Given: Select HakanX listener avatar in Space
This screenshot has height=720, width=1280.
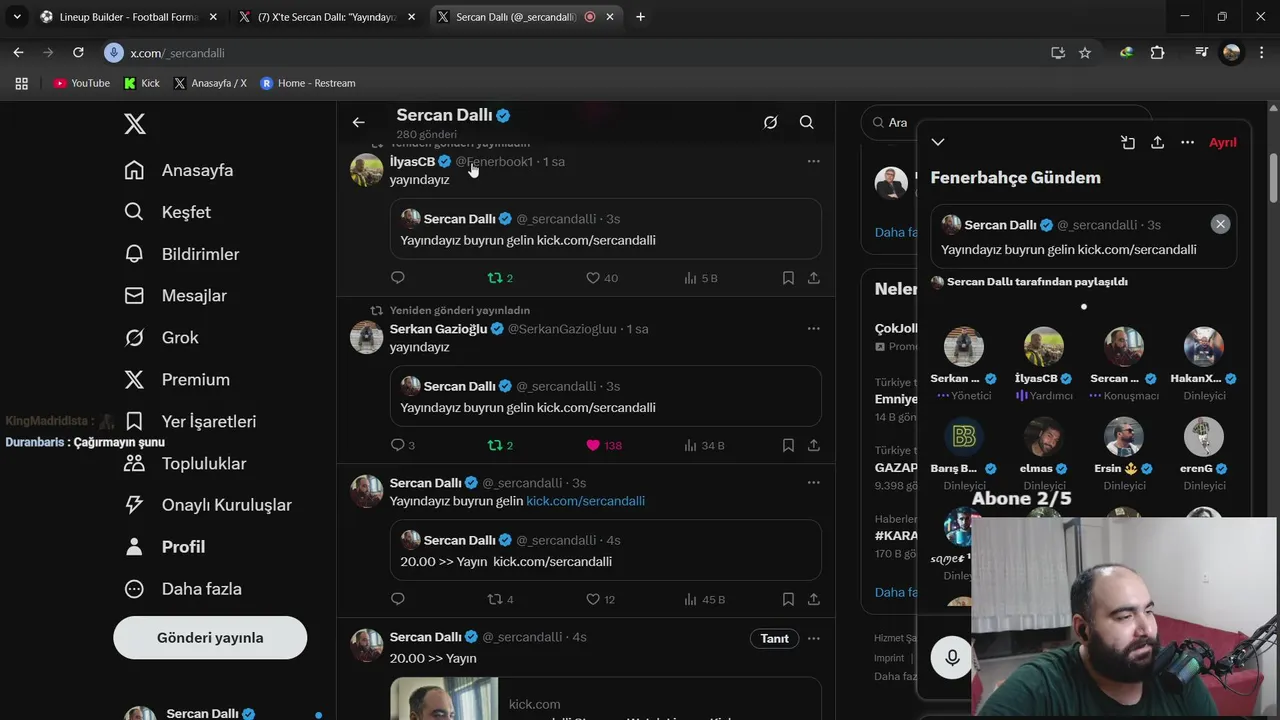Looking at the screenshot, I should coord(1204,347).
